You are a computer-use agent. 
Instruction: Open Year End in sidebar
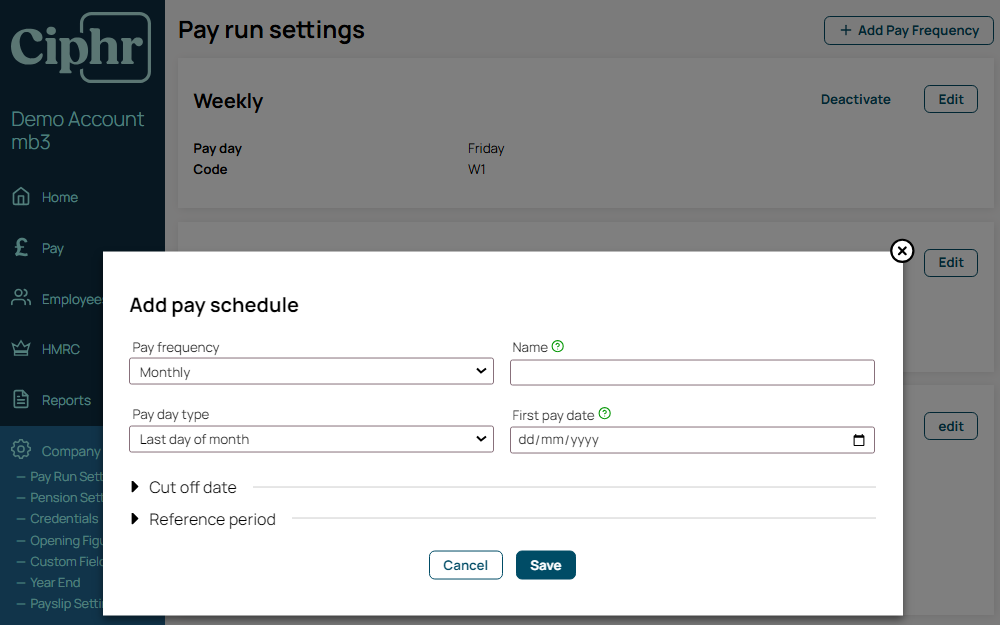(55, 582)
